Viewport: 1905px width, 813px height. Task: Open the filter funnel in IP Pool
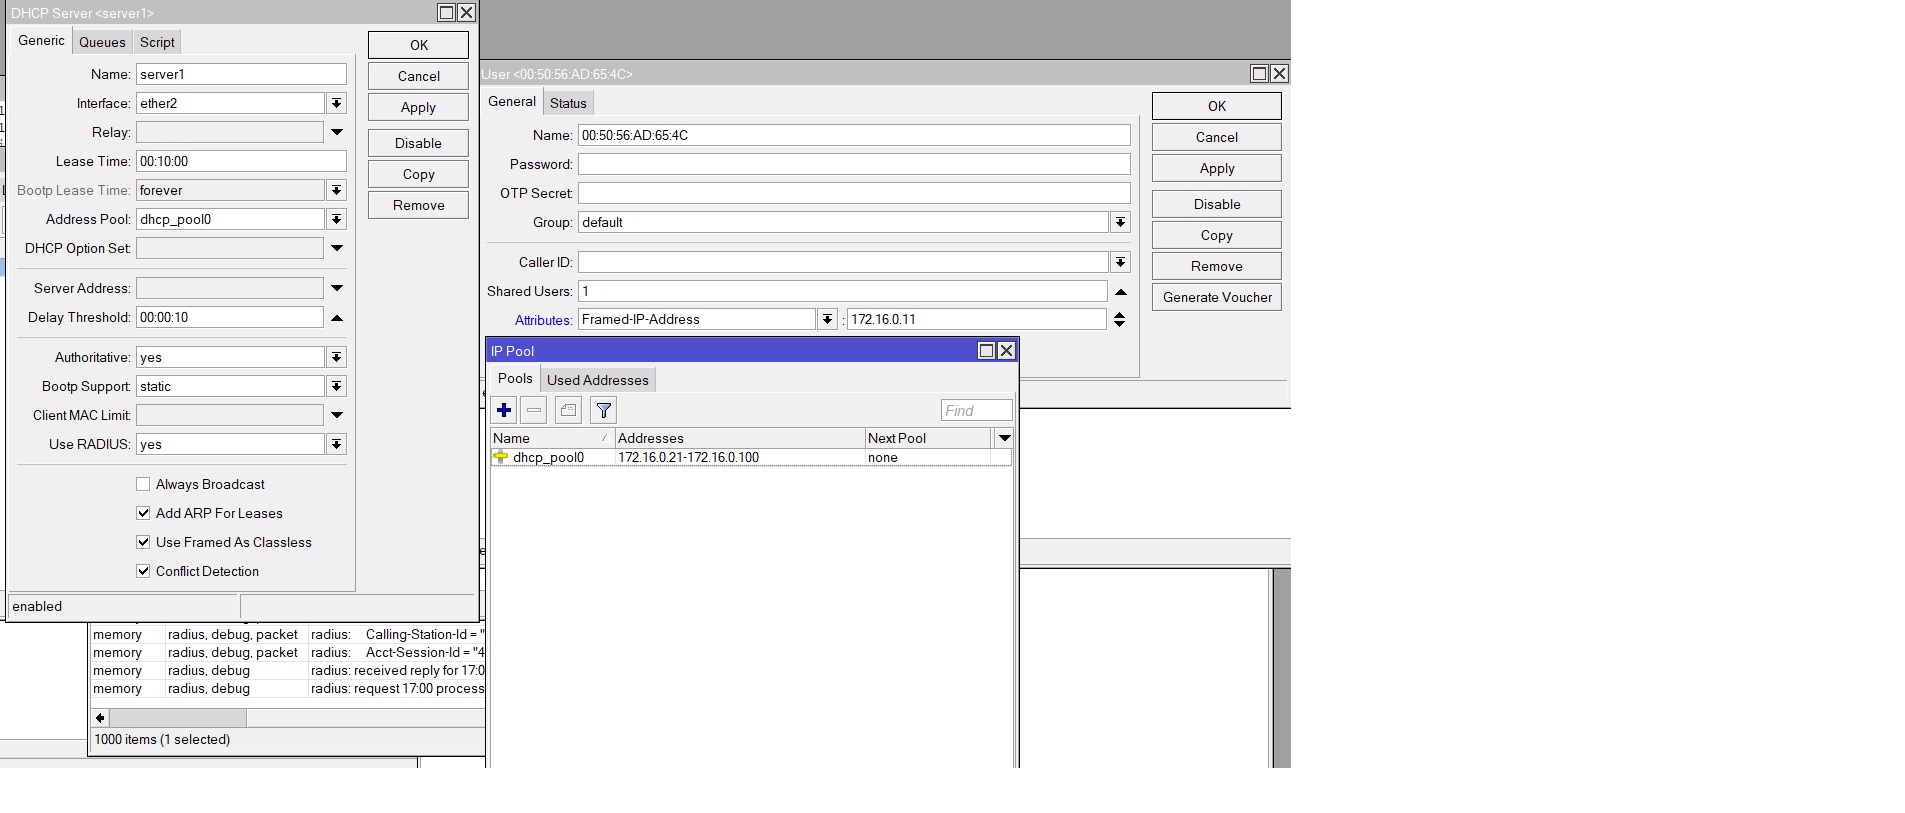click(x=603, y=410)
